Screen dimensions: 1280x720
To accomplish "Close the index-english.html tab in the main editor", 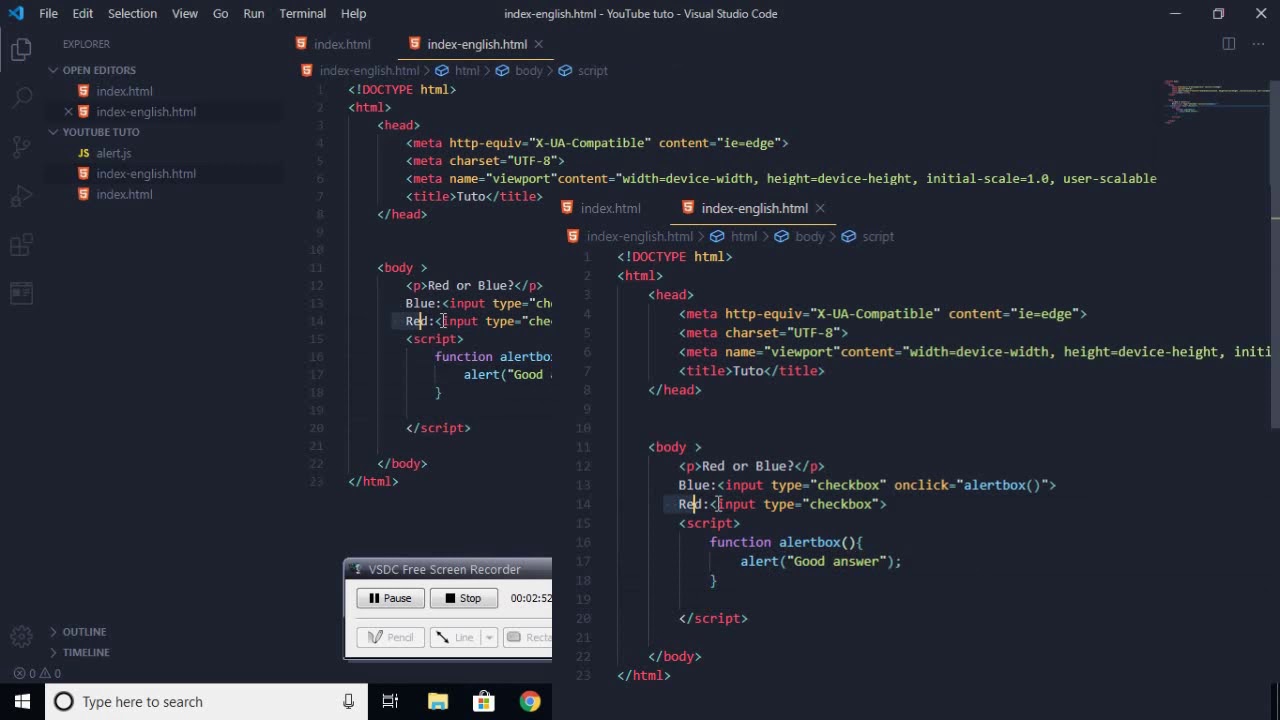I will (x=538, y=44).
